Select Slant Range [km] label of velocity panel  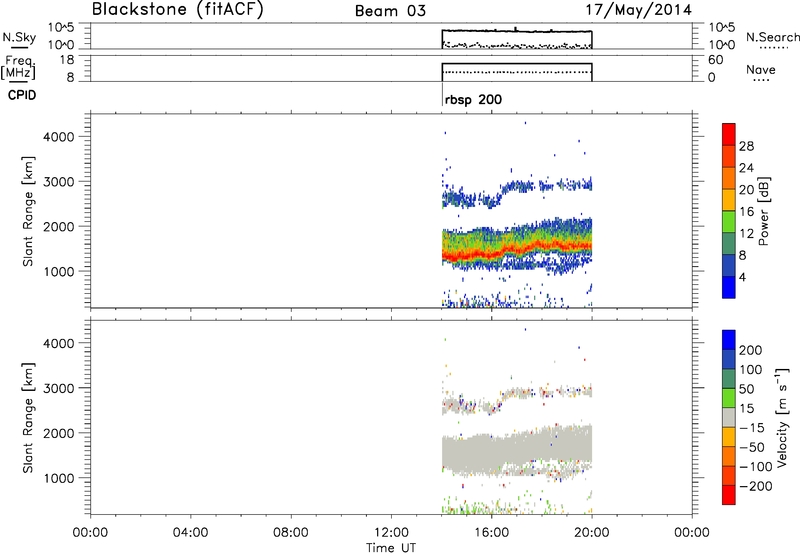(x=28, y=418)
